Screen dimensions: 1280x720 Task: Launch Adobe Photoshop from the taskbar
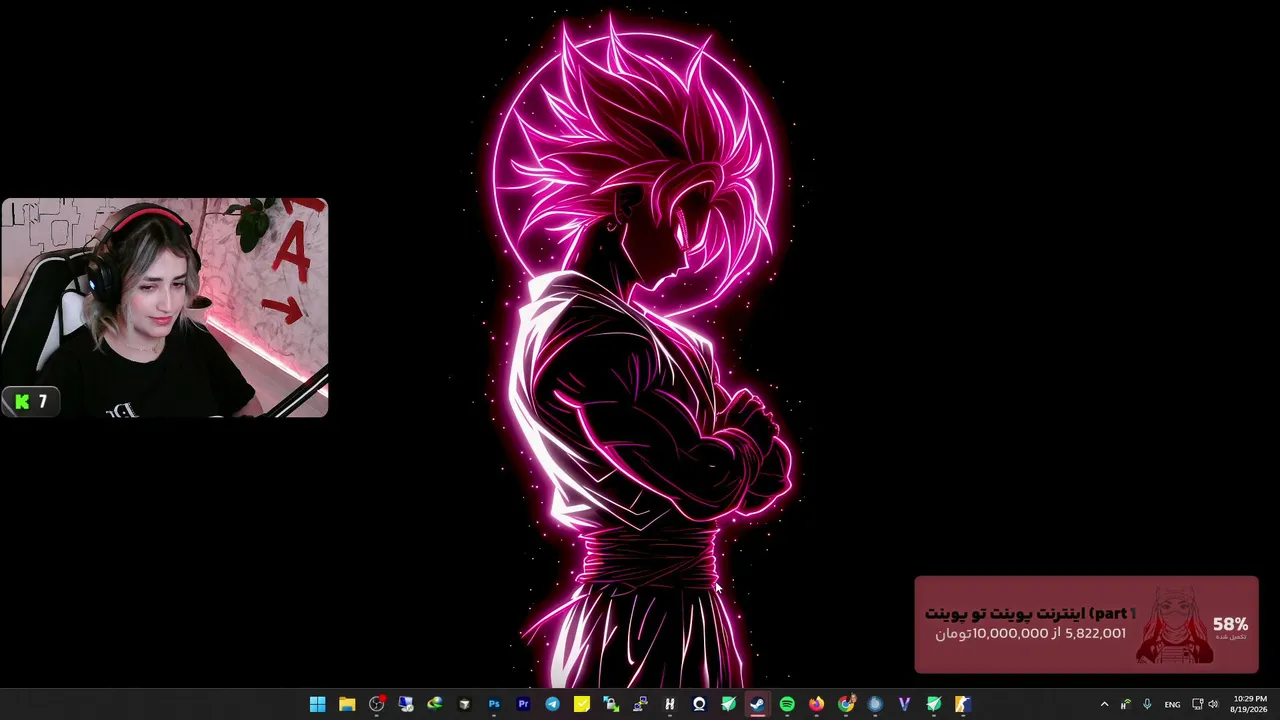click(x=494, y=704)
